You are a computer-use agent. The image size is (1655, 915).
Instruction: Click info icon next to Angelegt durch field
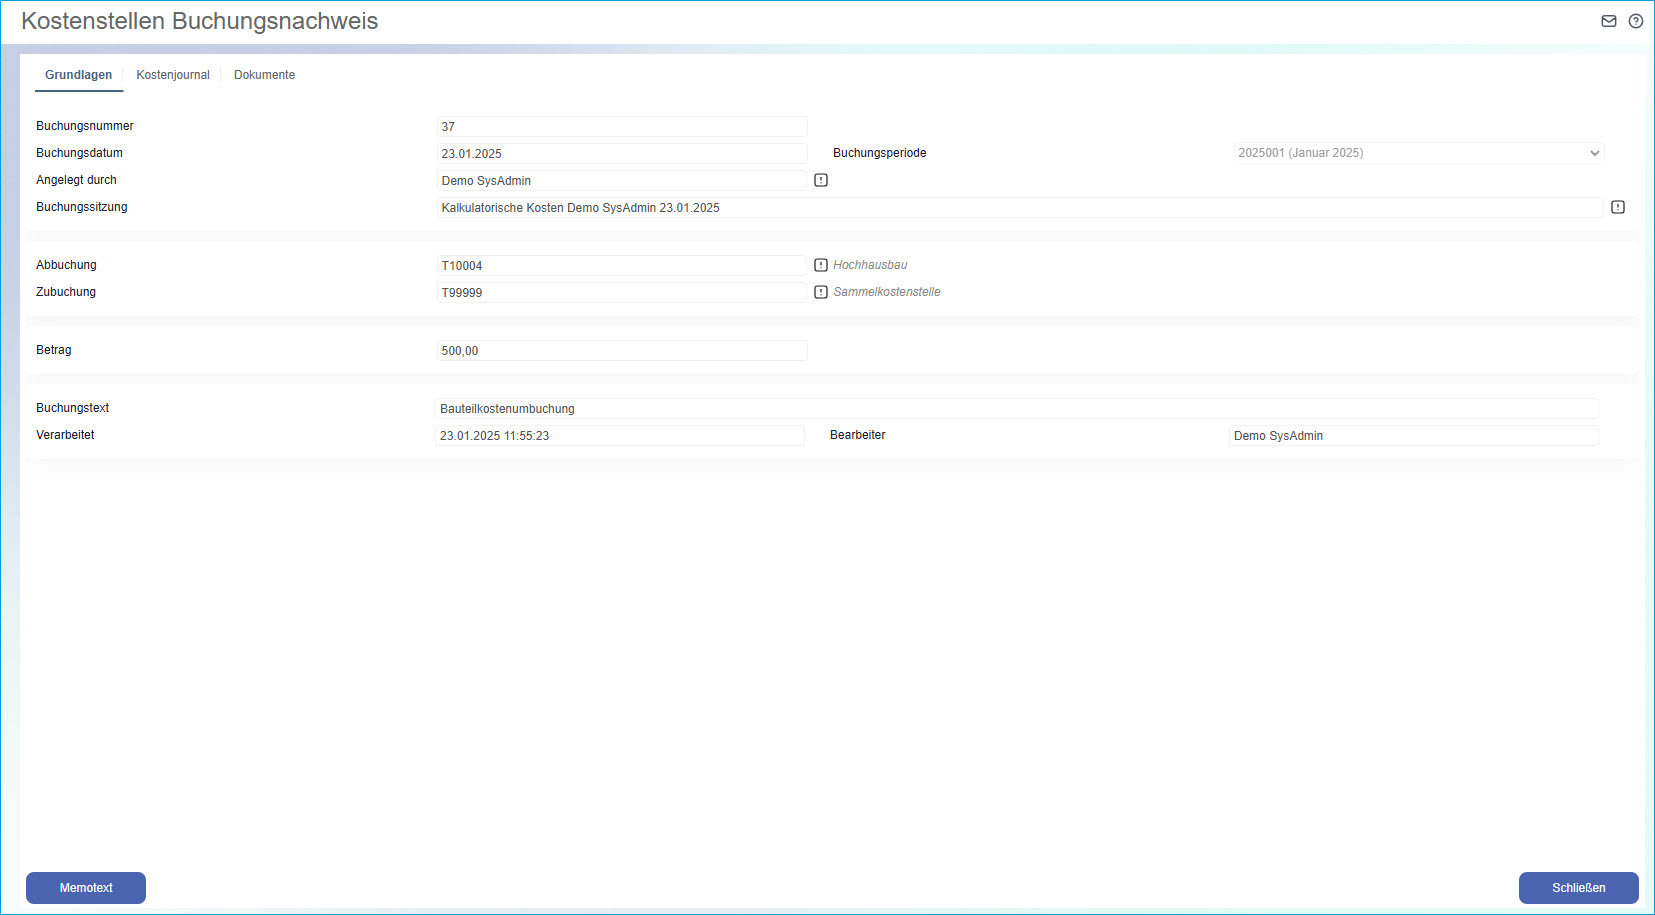821,180
